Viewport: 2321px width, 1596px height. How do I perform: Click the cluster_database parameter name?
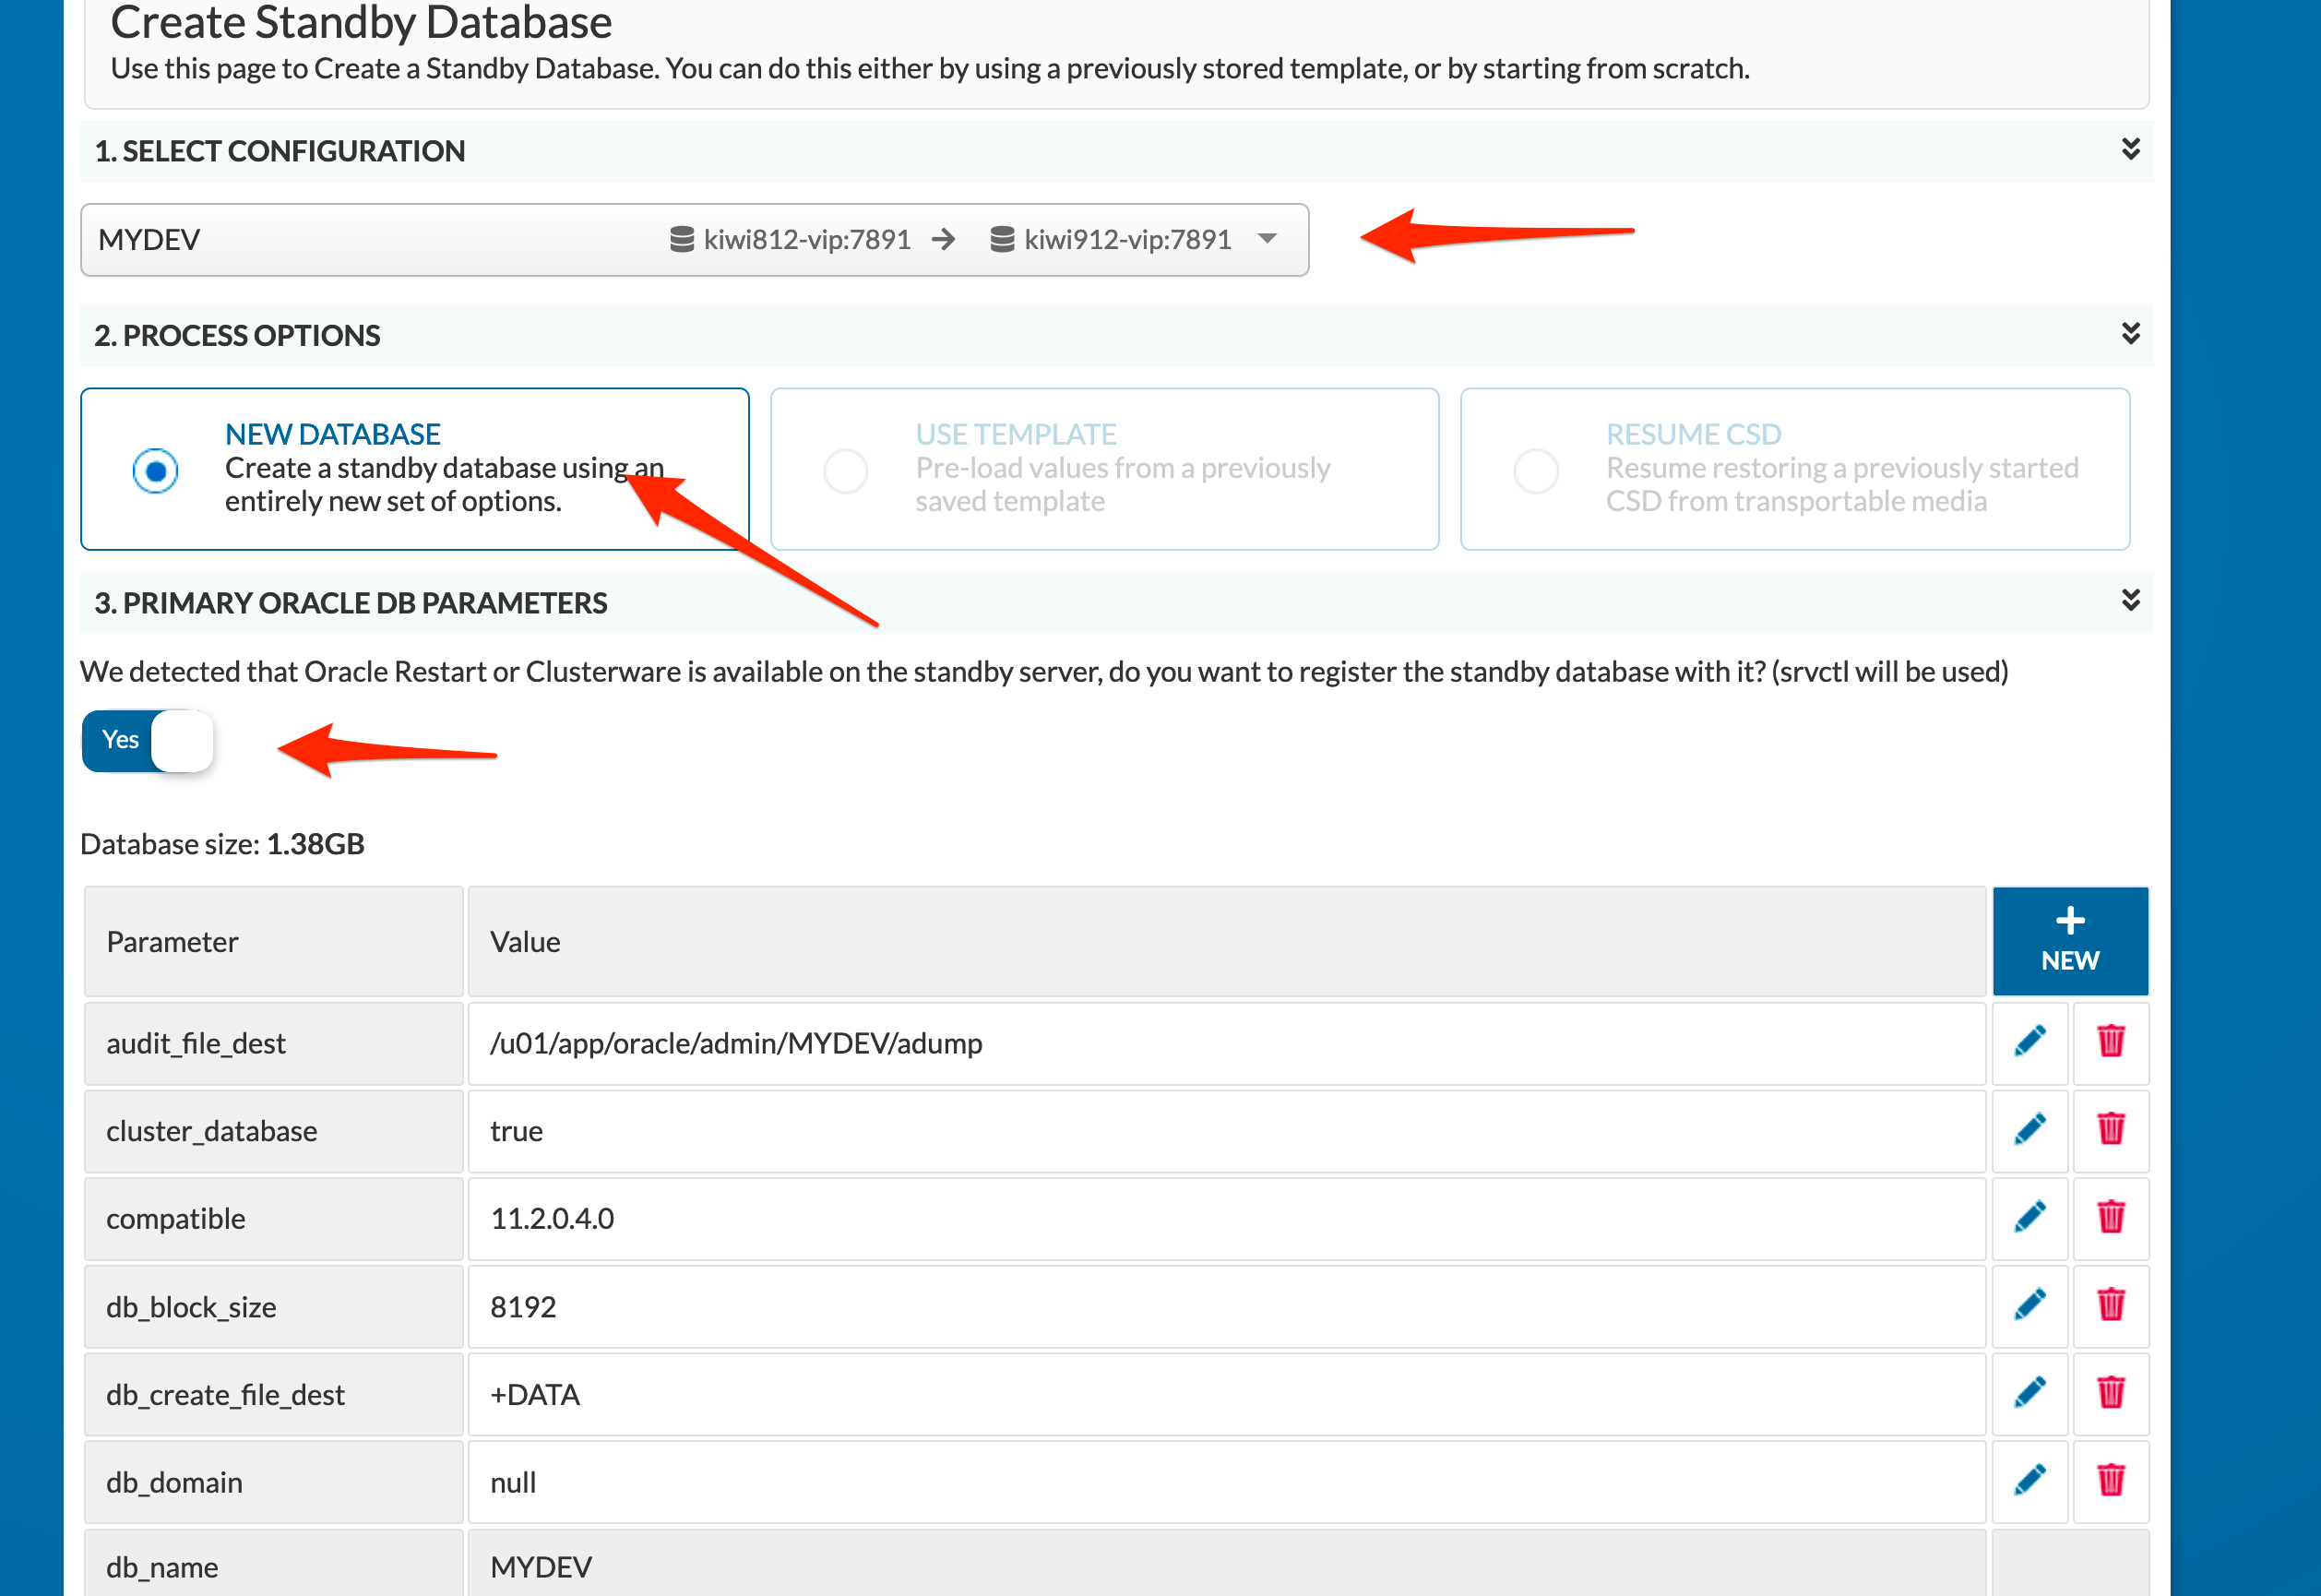coord(211,1131)
